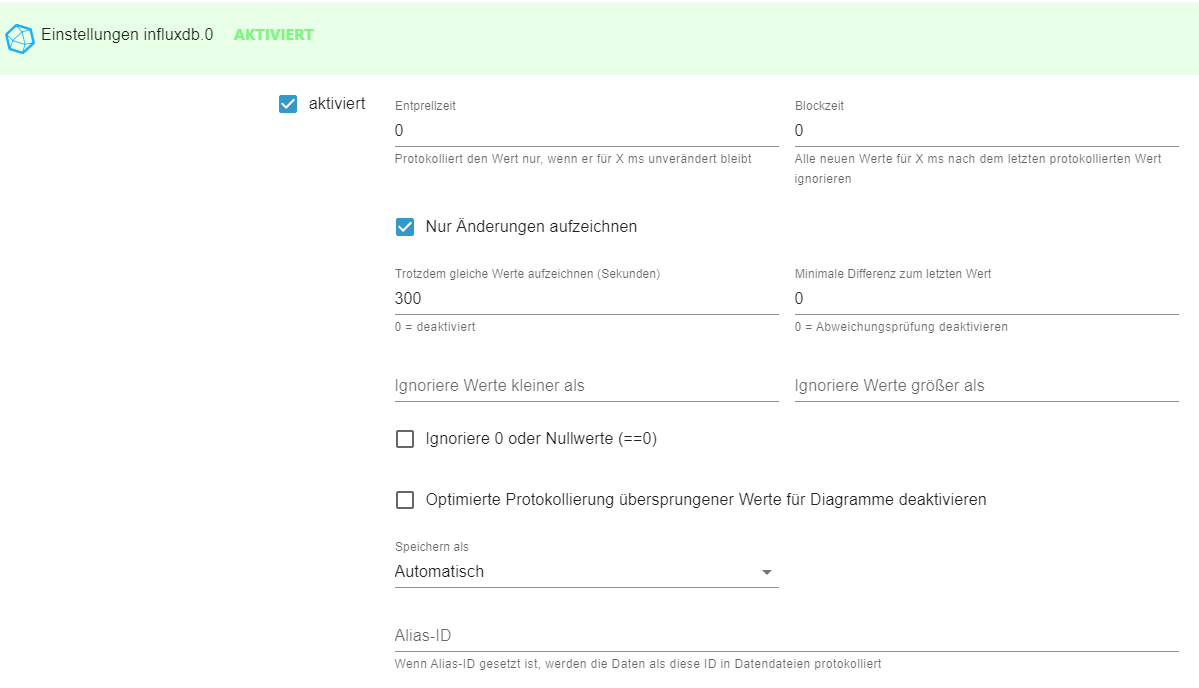Focus the Entprellzeit input field
Image resolution: width=1199 pixels, height=688 pixels.
(x=586, y=131)
